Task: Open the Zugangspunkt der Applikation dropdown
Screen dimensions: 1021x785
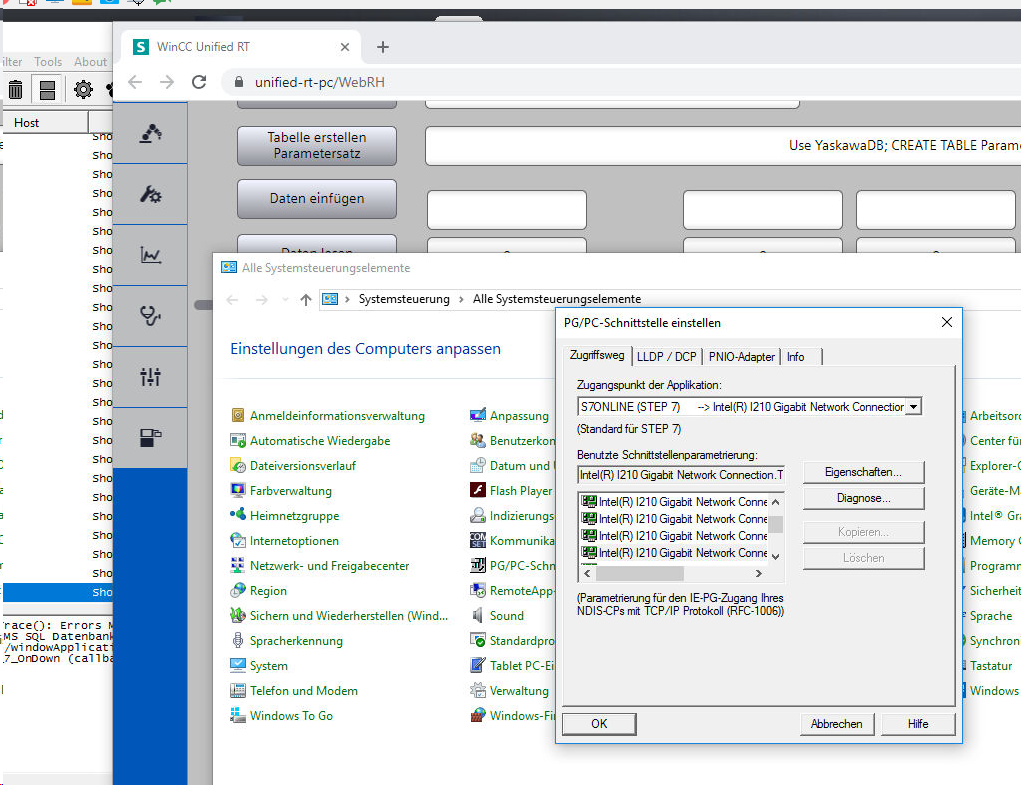Action: click(x=912, y=407)
